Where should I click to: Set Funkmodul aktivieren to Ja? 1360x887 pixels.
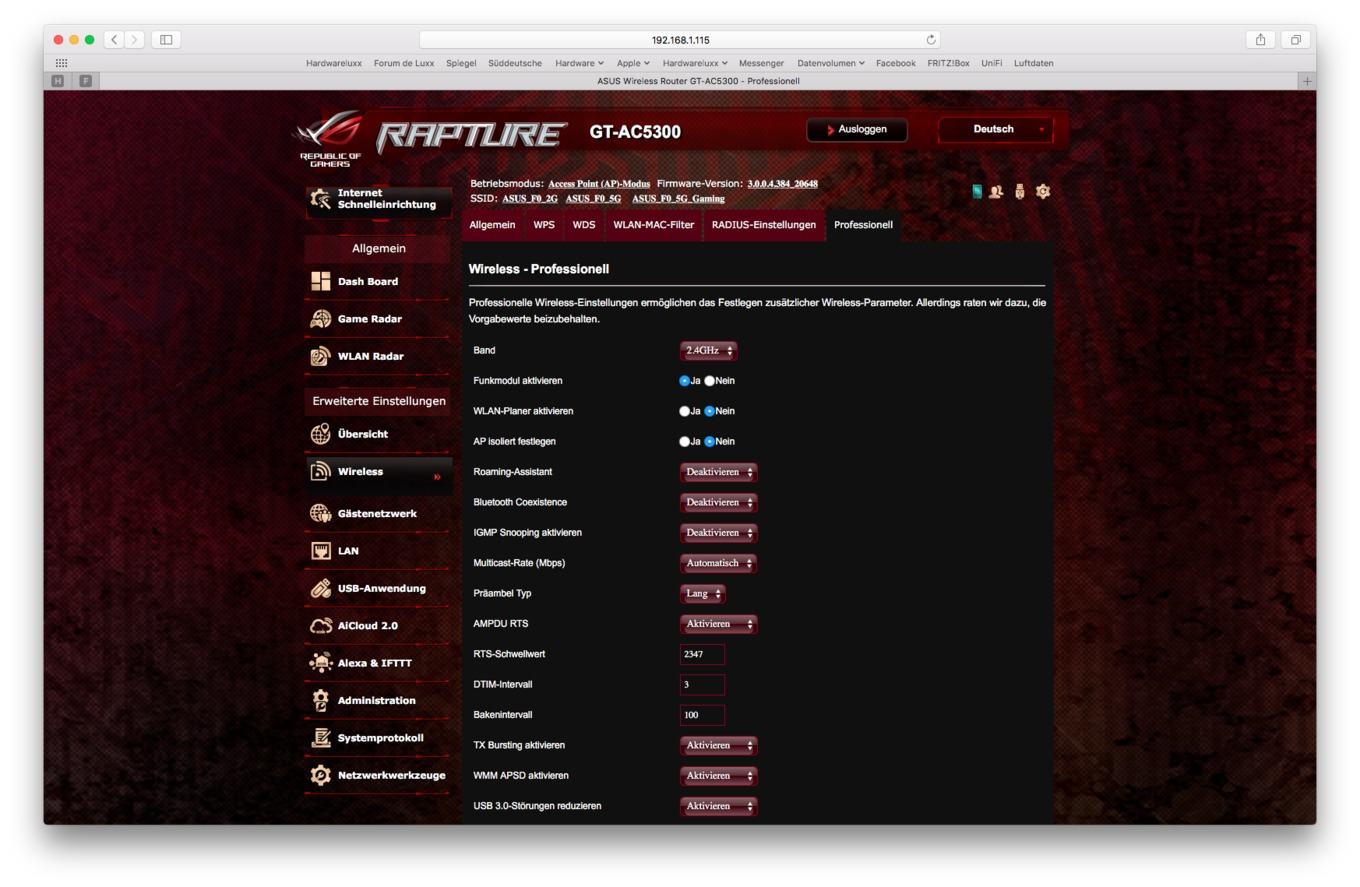click(x=685, y=381)
